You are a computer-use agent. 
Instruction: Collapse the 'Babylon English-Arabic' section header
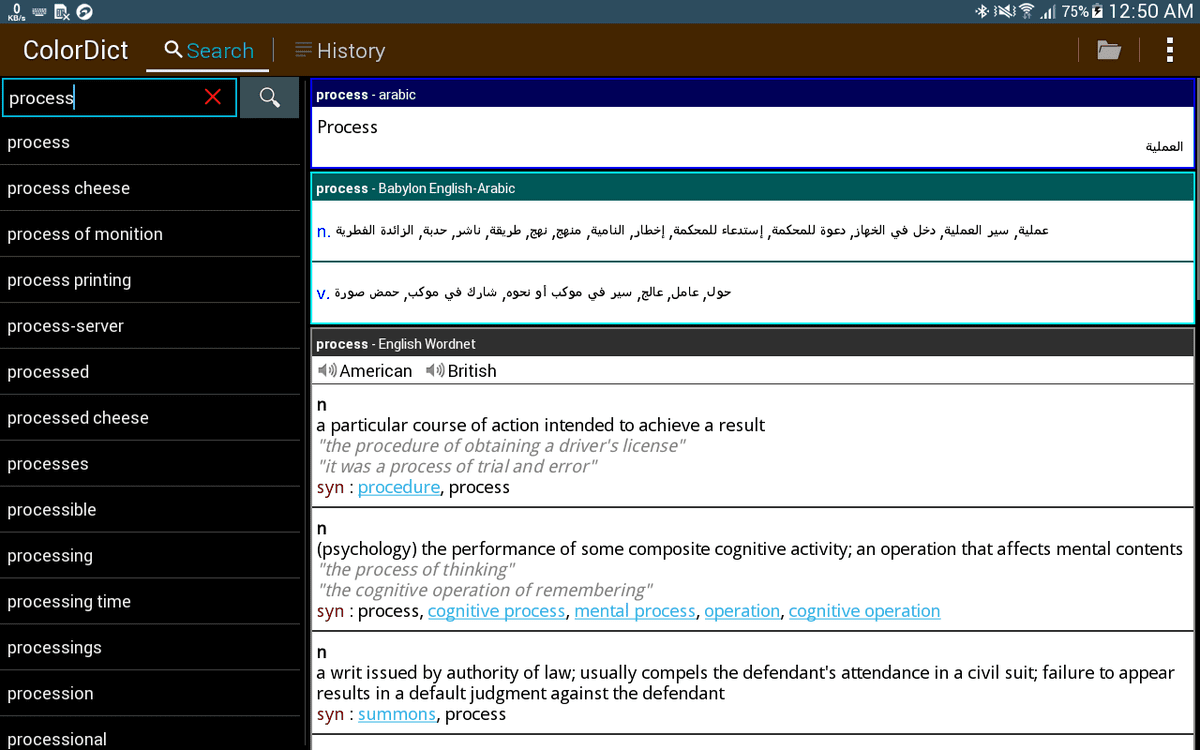coord(750,187)
